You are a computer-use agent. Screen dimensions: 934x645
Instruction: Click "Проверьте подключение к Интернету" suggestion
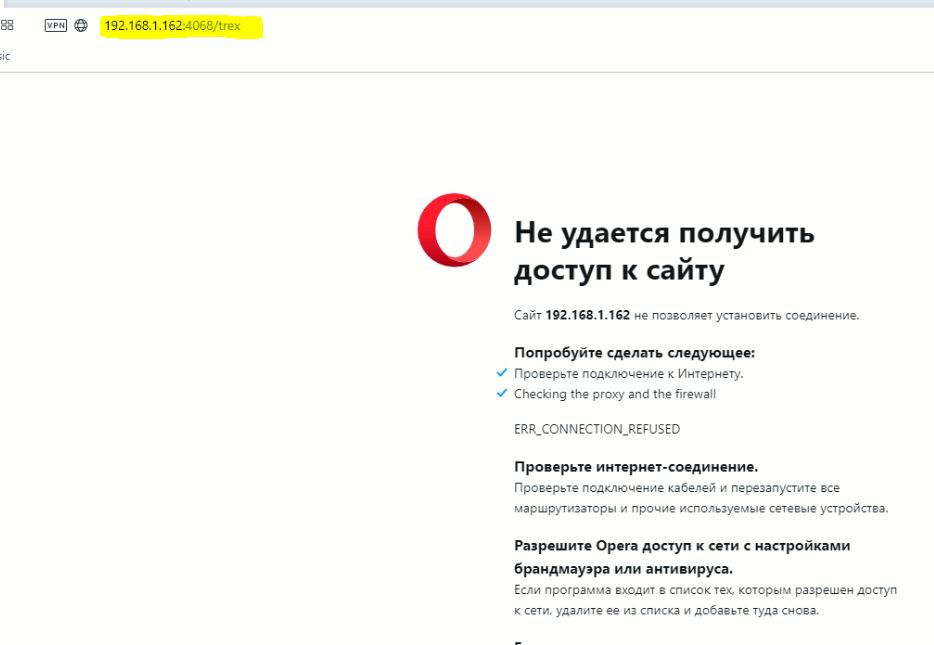[628, 373]
